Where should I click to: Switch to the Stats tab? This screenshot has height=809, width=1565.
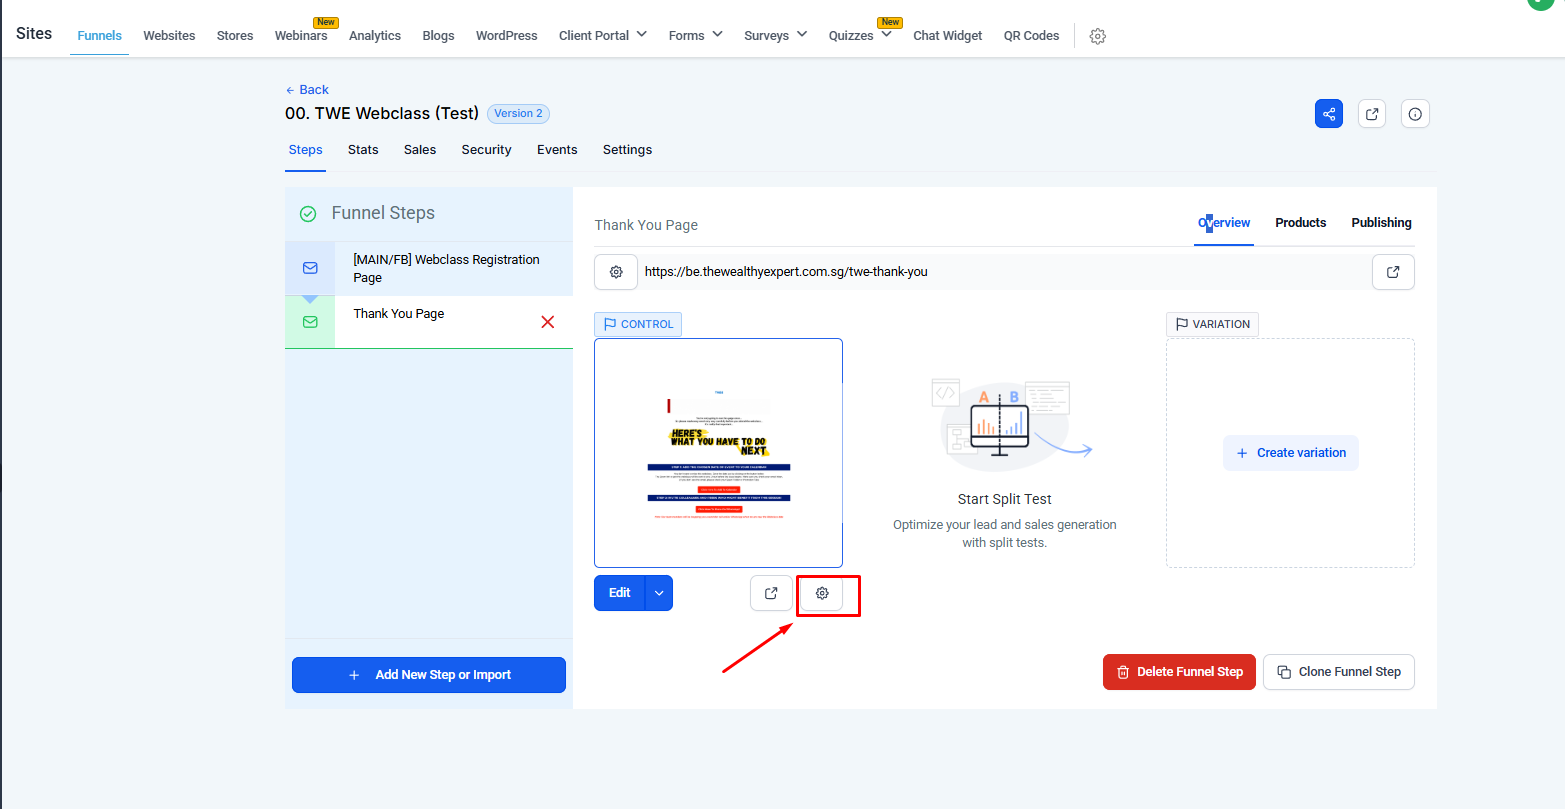pyautogui.click(x=363, y=150)
